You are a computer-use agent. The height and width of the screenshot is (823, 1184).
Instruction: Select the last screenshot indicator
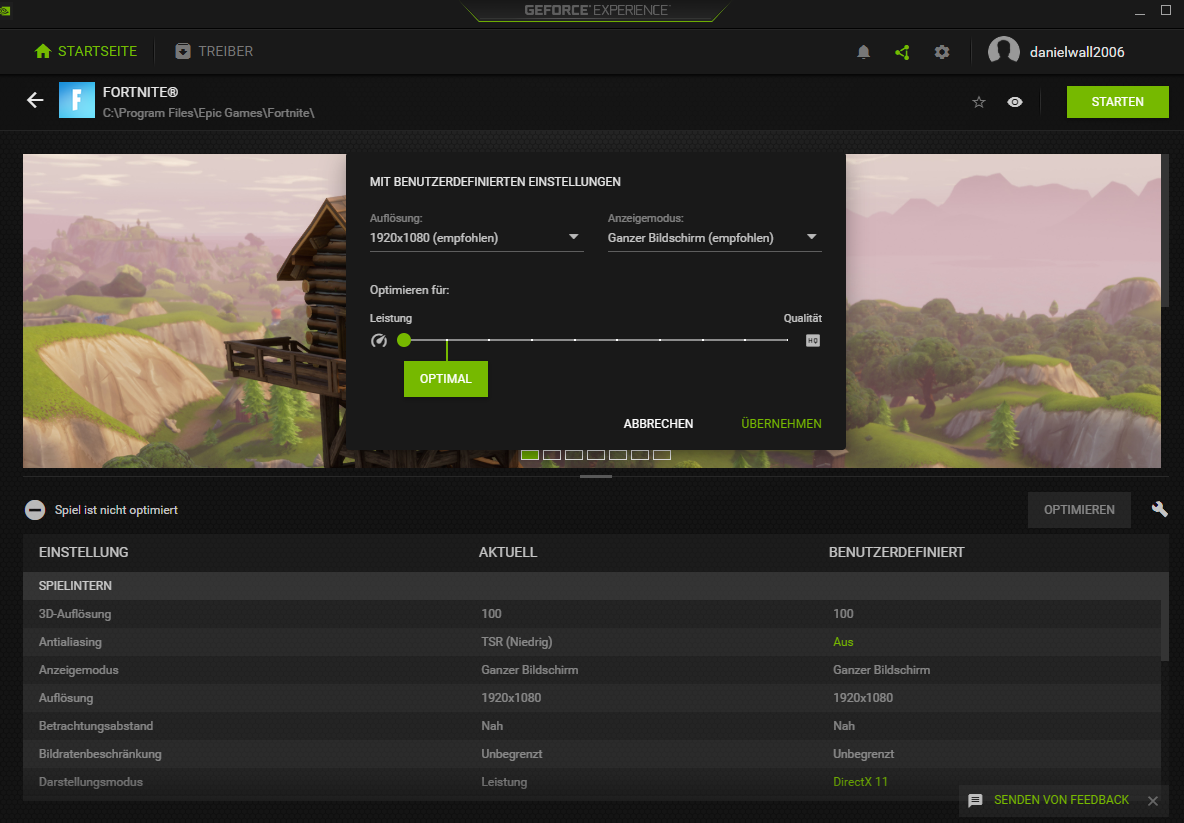pos(661,455)
